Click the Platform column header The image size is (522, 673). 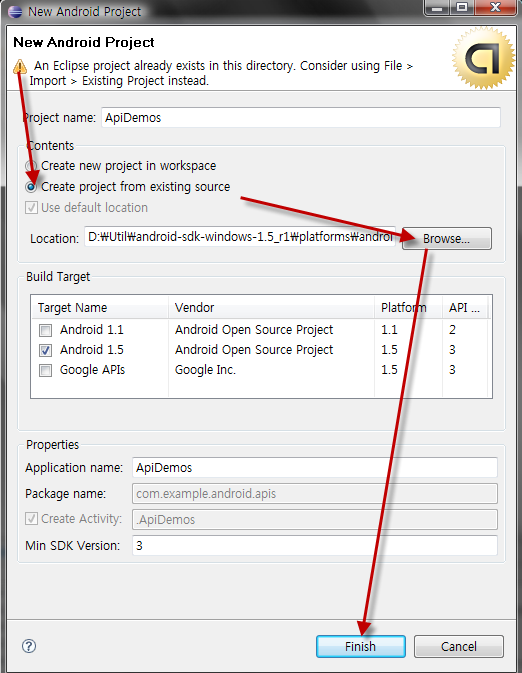pyautogui.click(x=408, y=307)
